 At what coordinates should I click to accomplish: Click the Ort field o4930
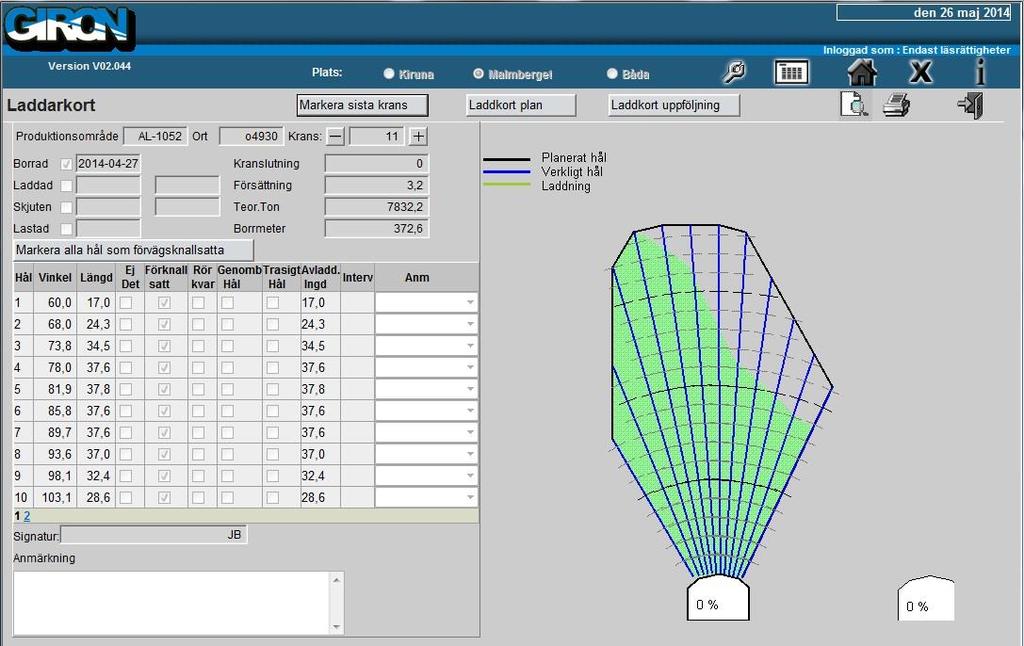(x=251, y=137)
